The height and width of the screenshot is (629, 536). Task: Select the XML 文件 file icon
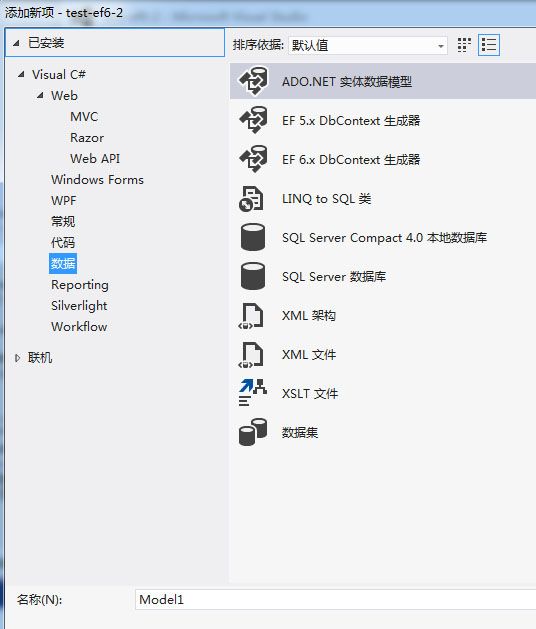[251, 355]
